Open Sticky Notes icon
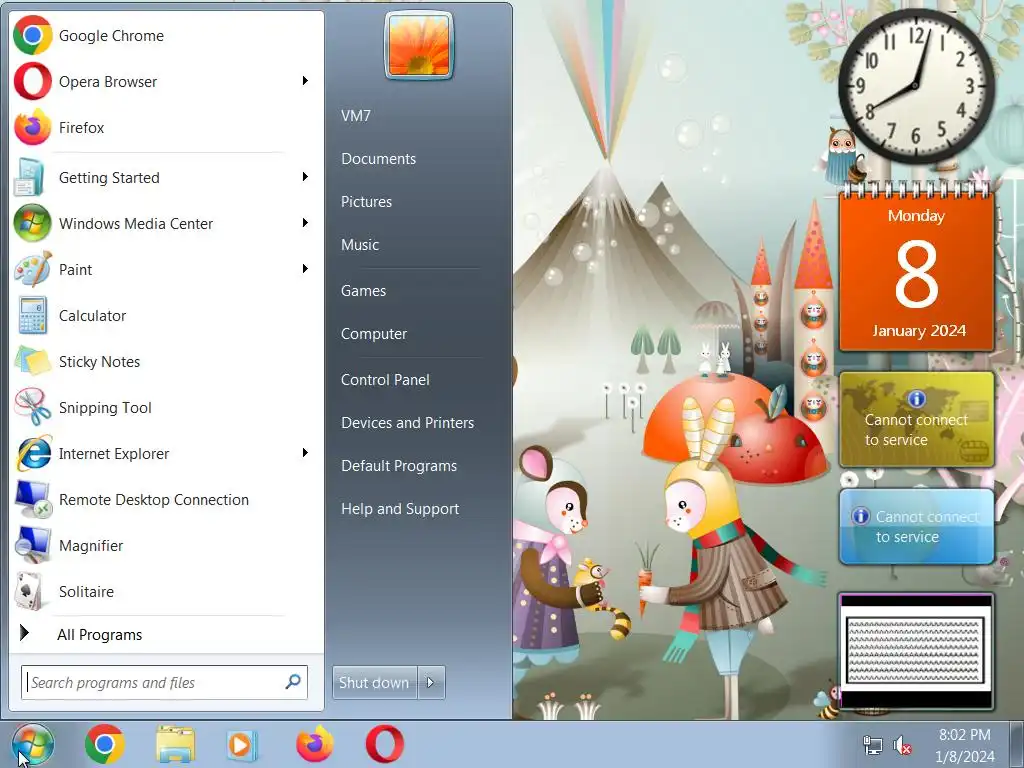This screenshot has height=768, width=1024. point(32,361)
